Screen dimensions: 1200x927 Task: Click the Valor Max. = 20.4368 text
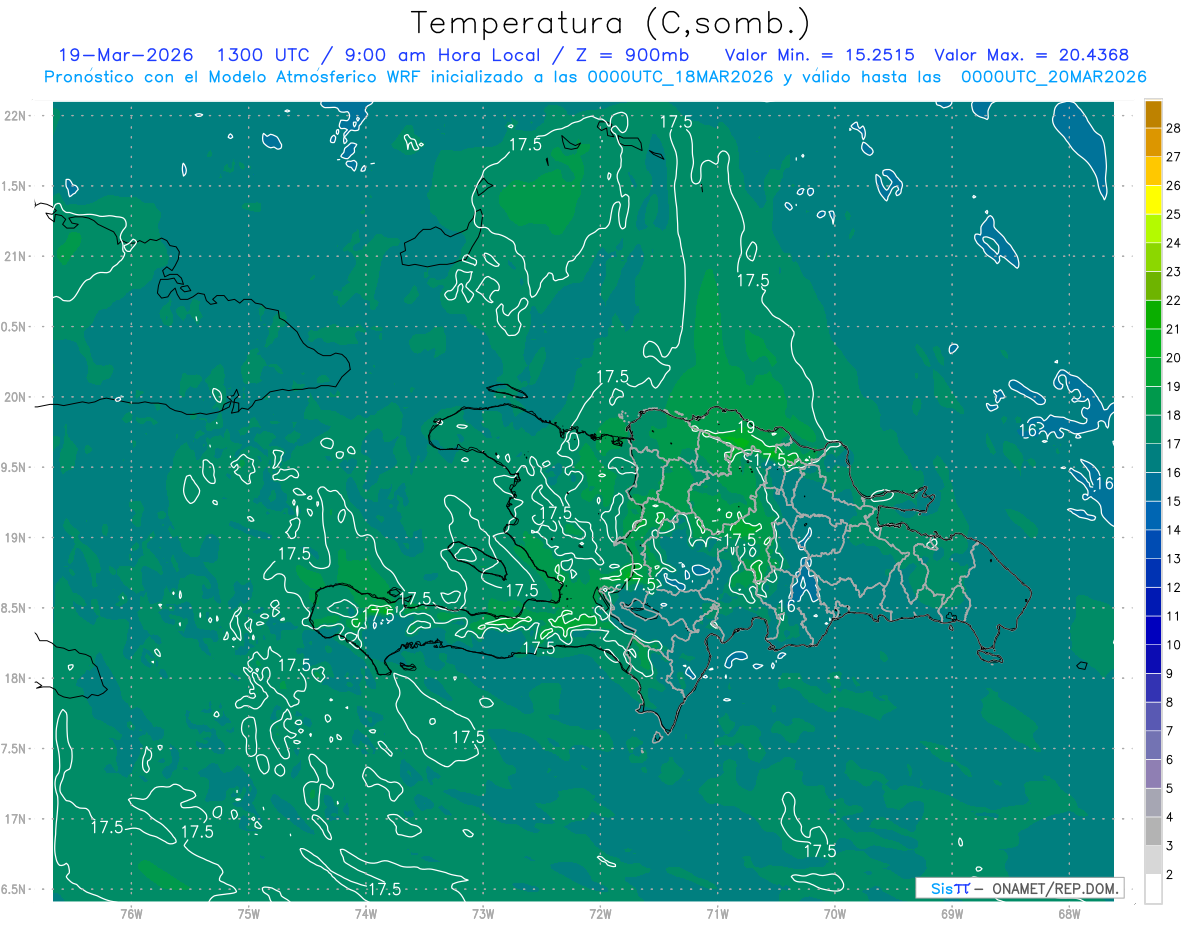coord(1031,55)
